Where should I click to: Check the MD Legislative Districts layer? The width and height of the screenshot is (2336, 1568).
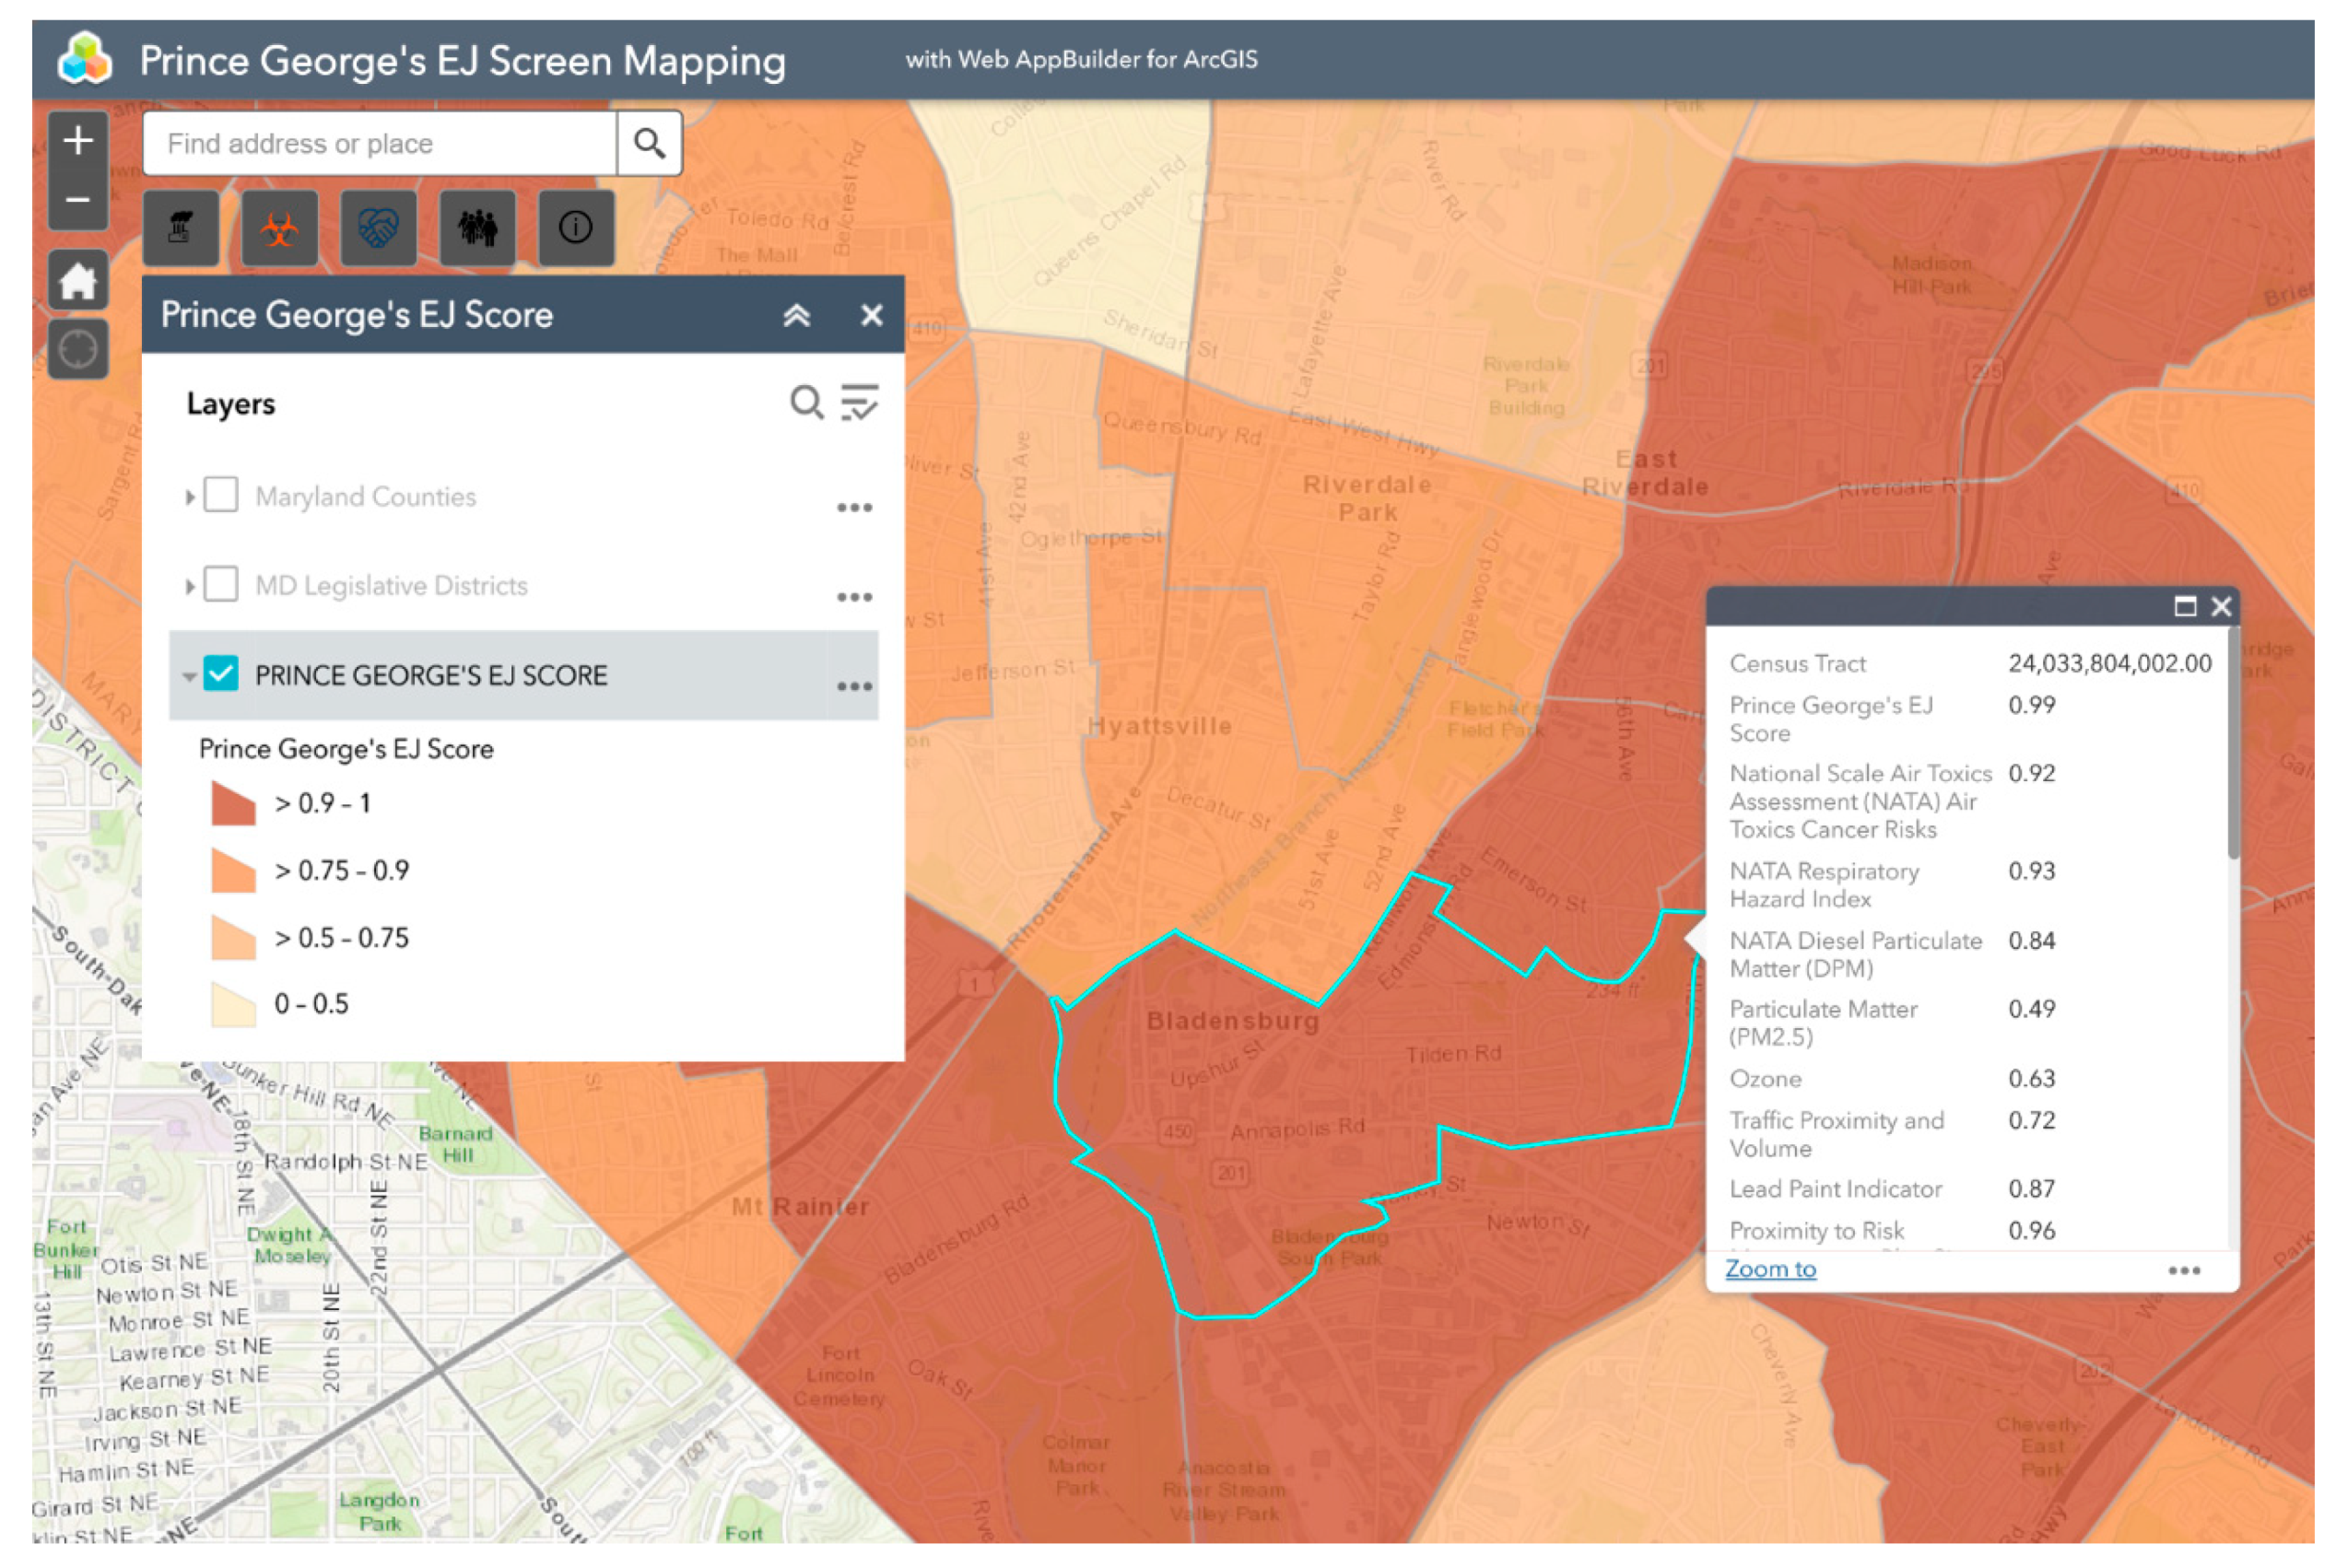tap(221, 584)
